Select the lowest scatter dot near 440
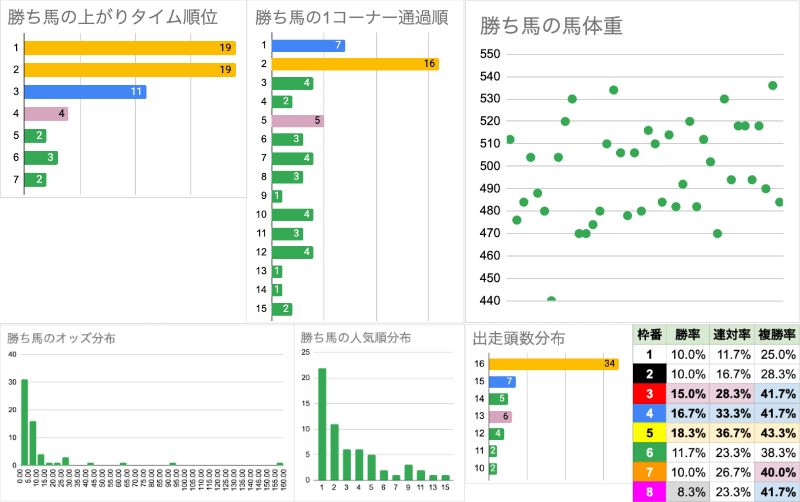The image size is (800, 502). [x=551, y=300]
